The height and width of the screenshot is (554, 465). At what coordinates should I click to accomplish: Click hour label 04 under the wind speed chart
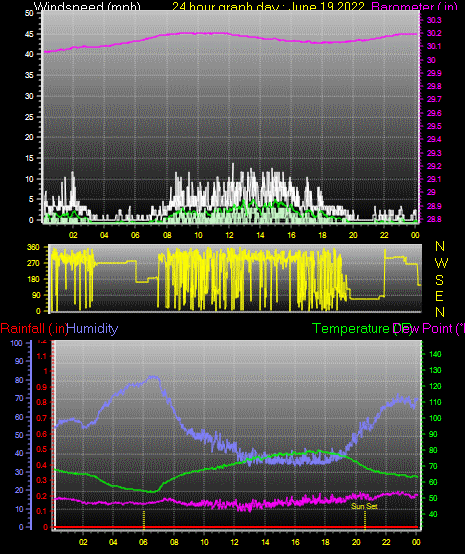coord(104,235)
